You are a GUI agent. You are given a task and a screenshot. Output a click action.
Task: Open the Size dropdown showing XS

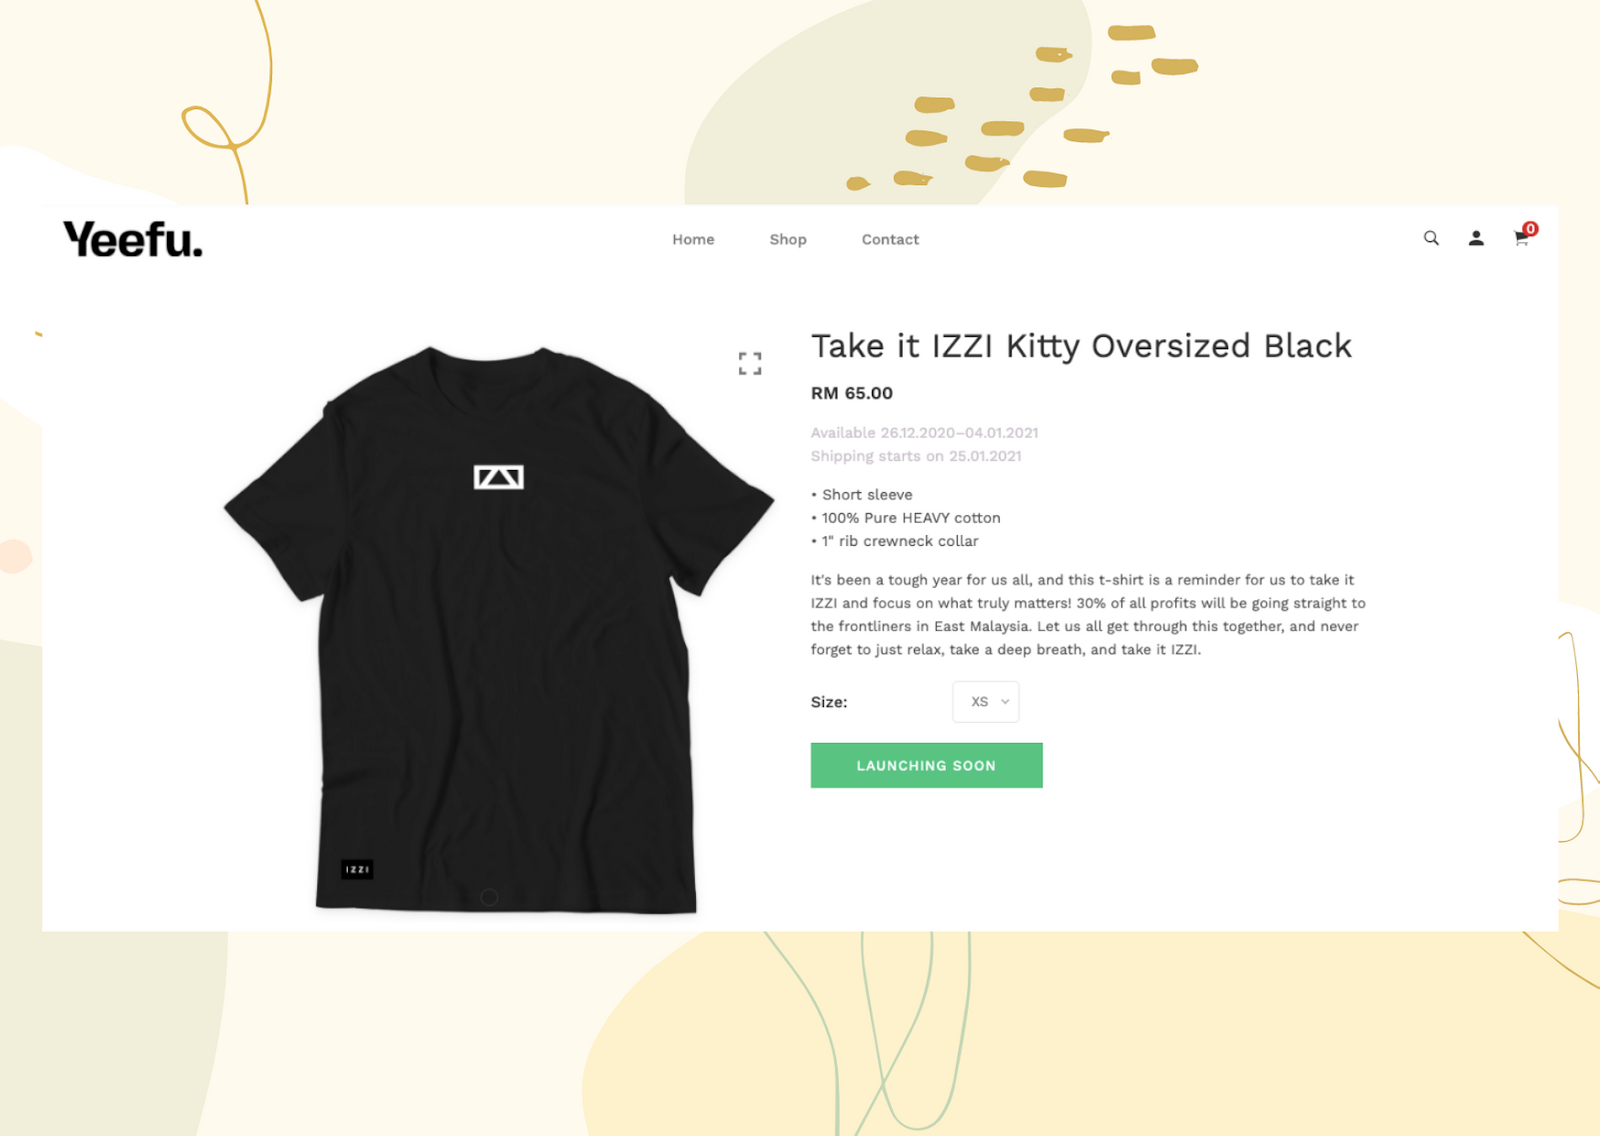(986, 702)
